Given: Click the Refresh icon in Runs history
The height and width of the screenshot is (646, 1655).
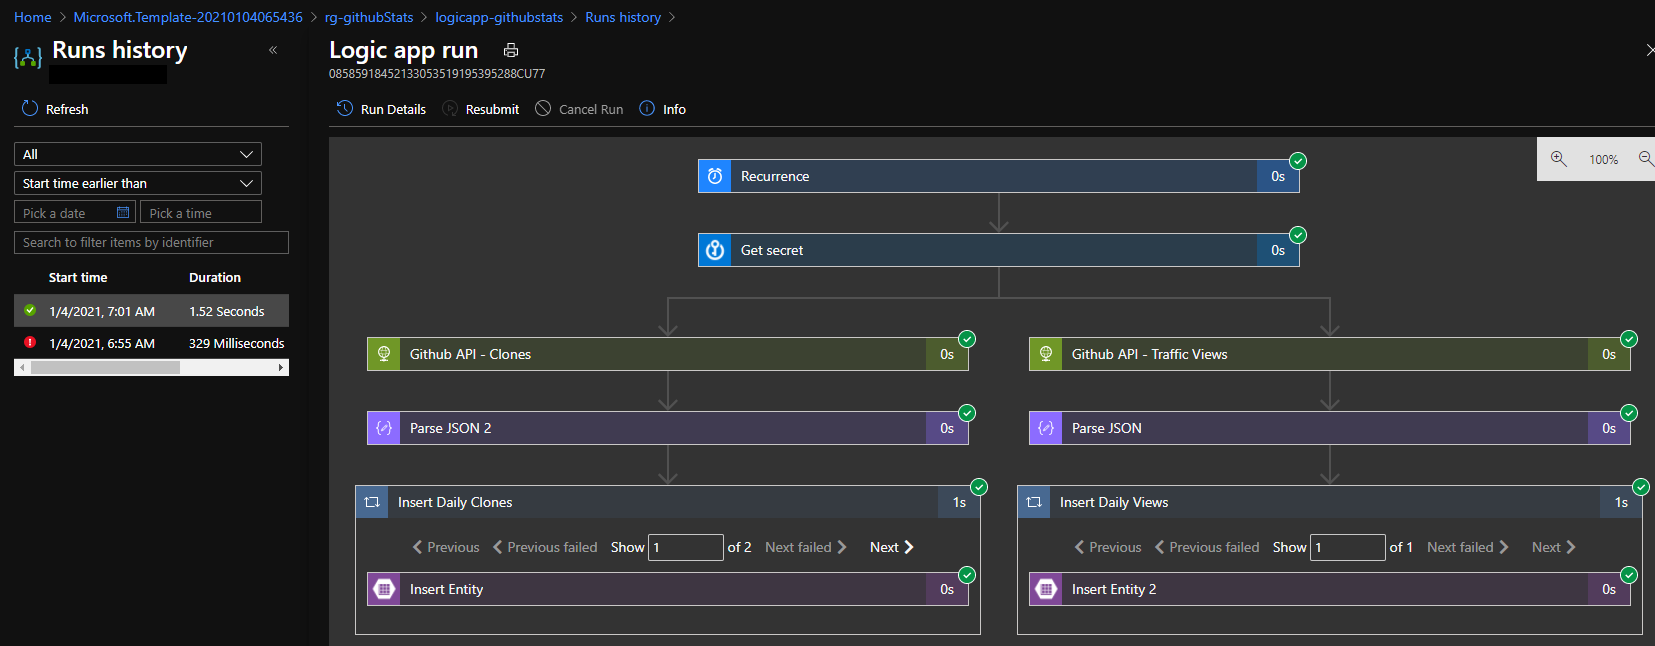Looking at the screenshot, I should [30, 108].
